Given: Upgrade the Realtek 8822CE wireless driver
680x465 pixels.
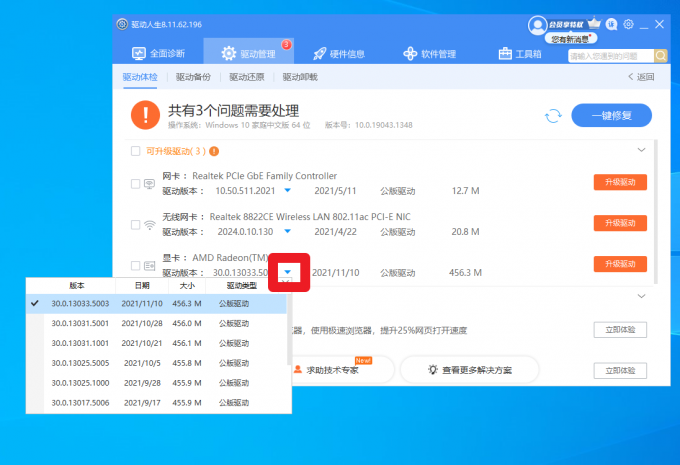Looking at the screenshot, I should [x=620, y=223].
